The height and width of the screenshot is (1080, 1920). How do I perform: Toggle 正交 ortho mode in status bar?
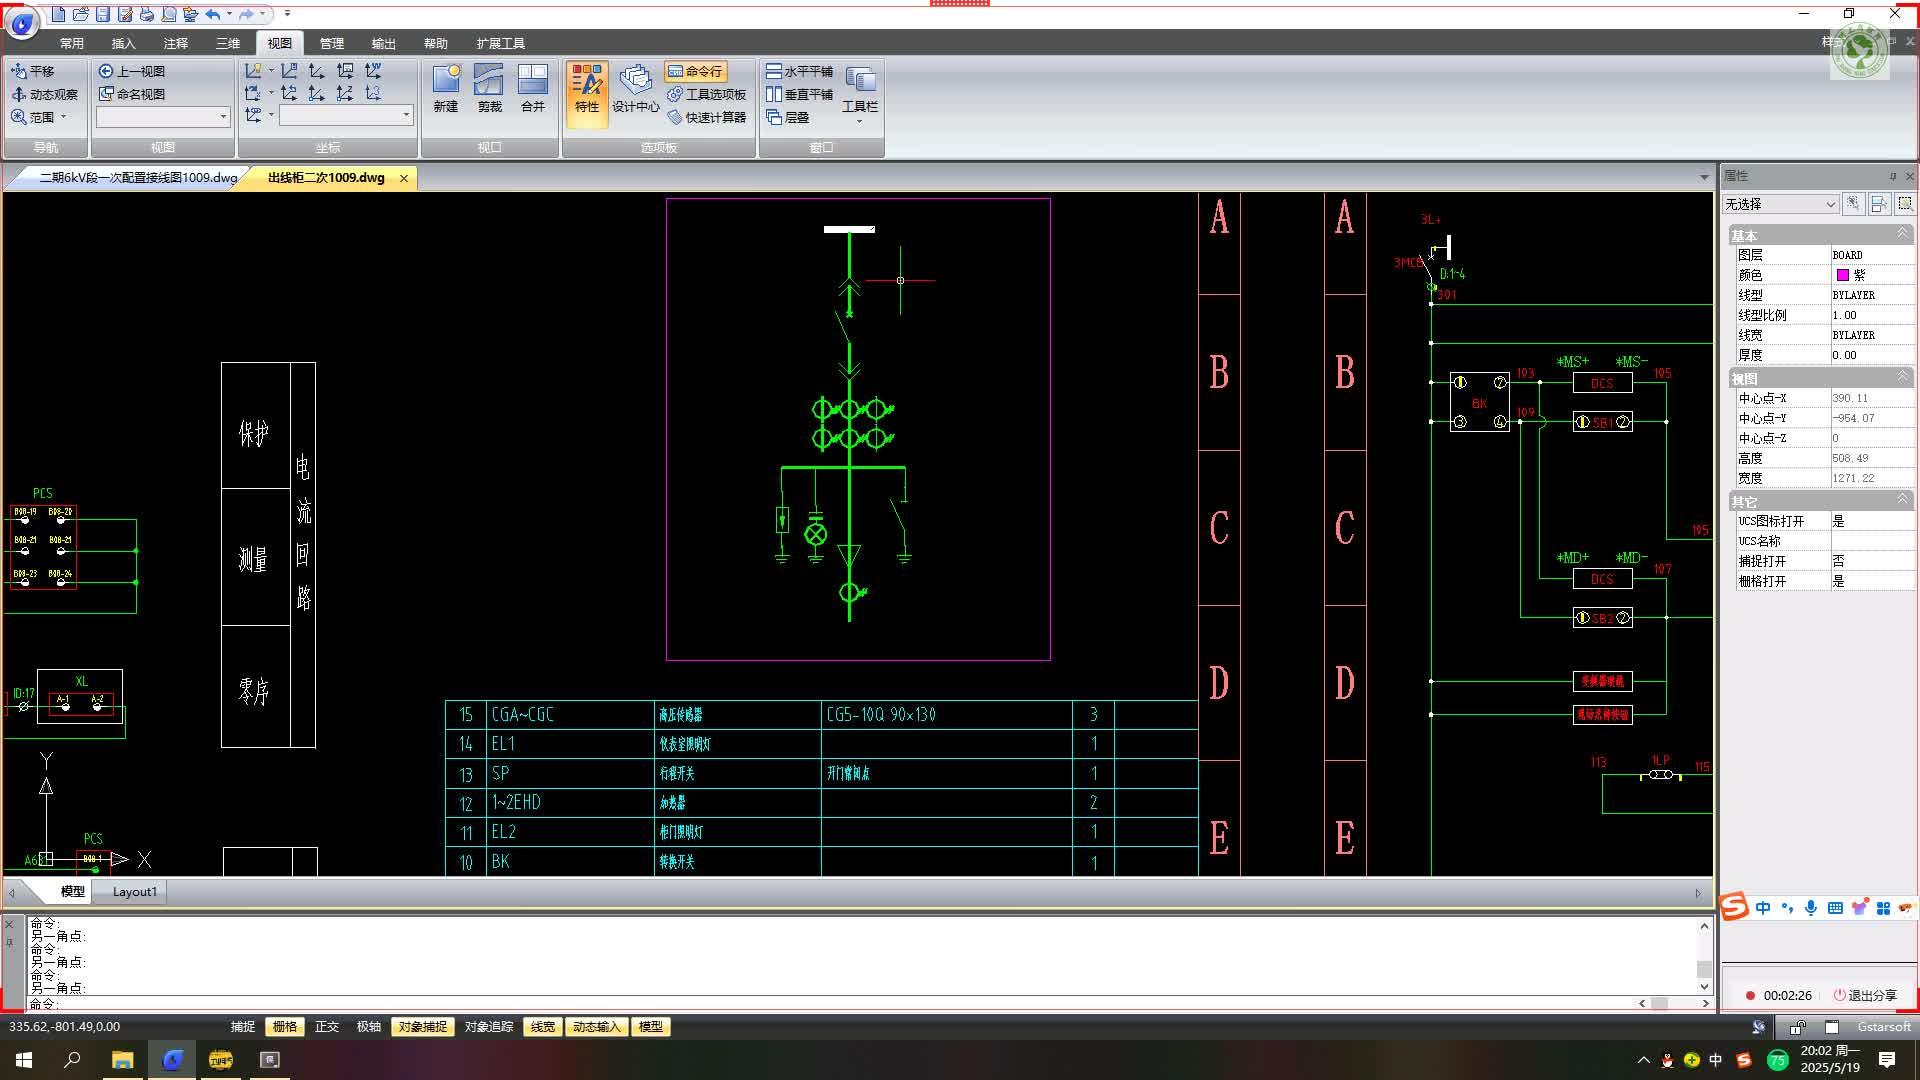327,1026
